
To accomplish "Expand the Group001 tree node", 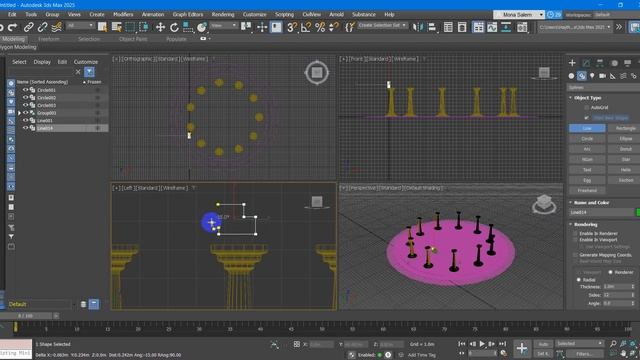I will (x=19, y=113).
